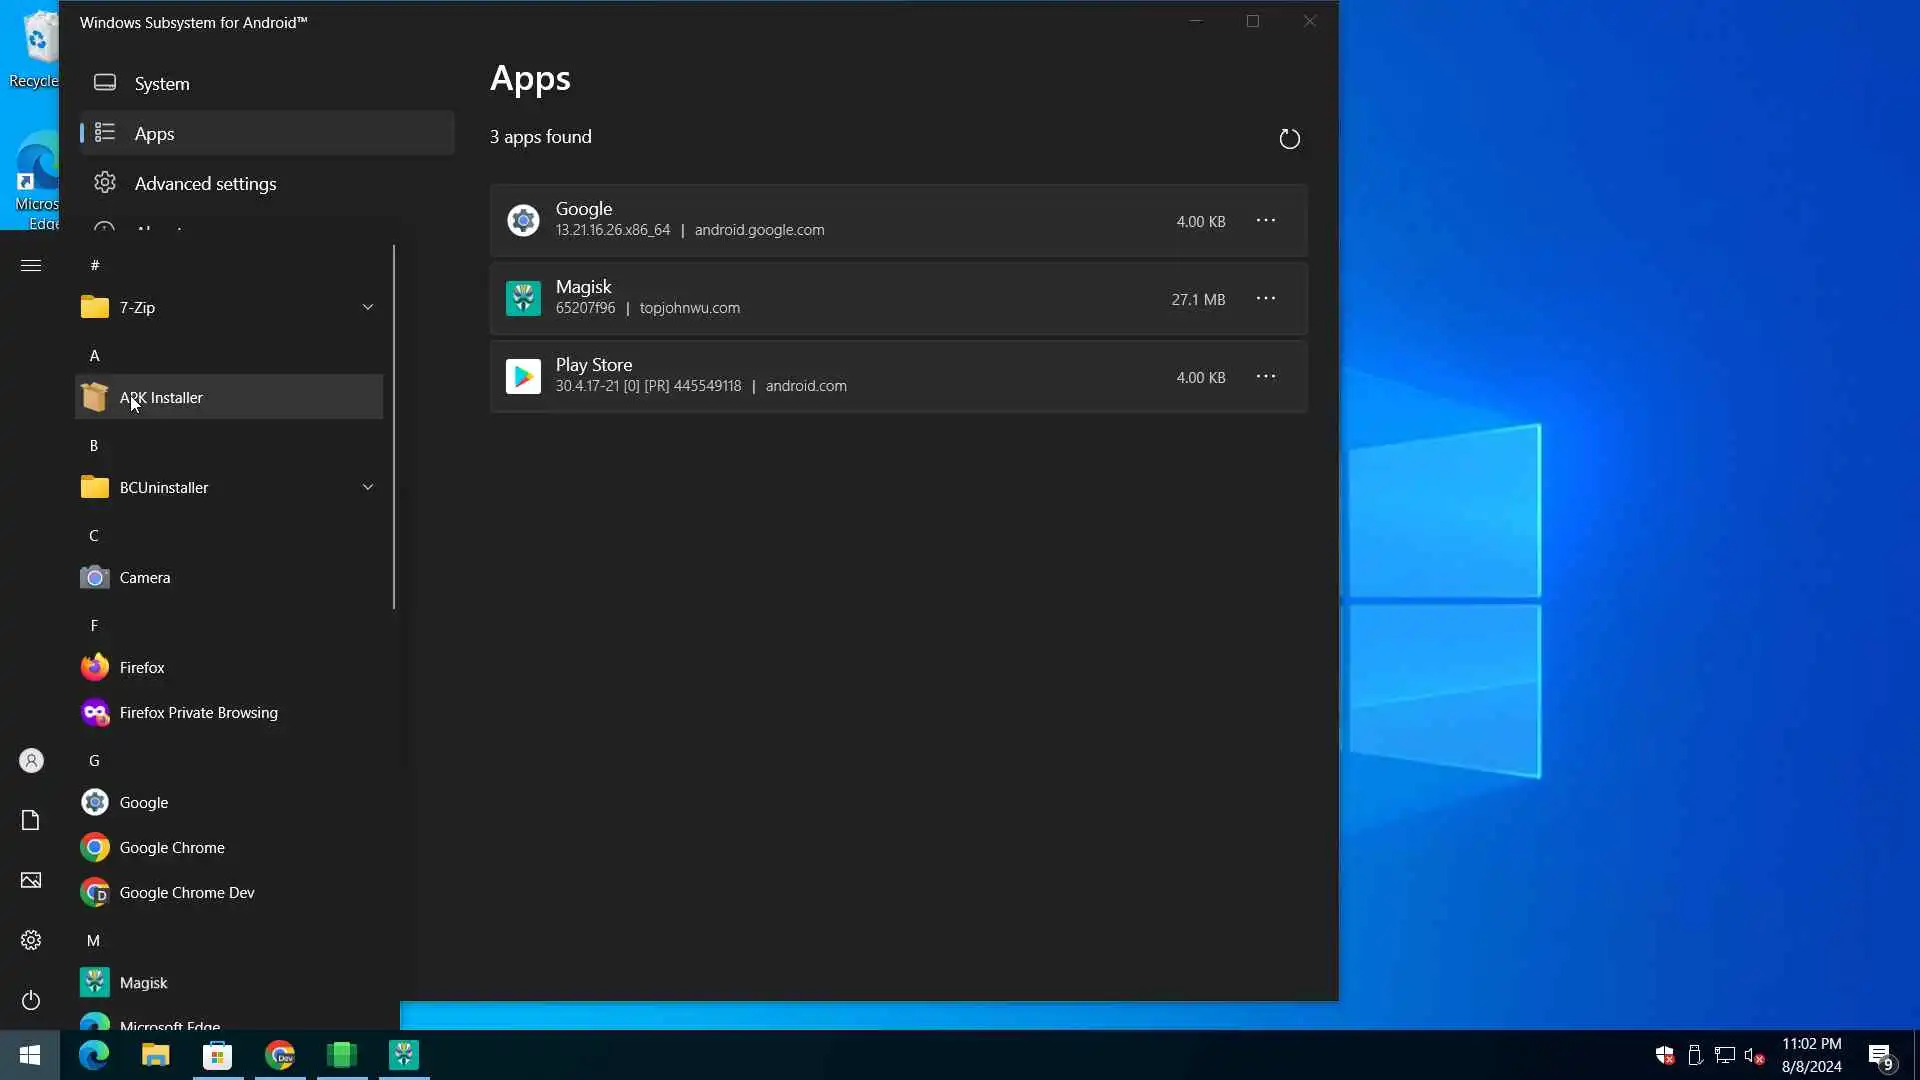Viewport: 1920px width, 1080px height.
Task: Launch Google Chrome Dev from the Start list
Action: [x=186, y=892]
